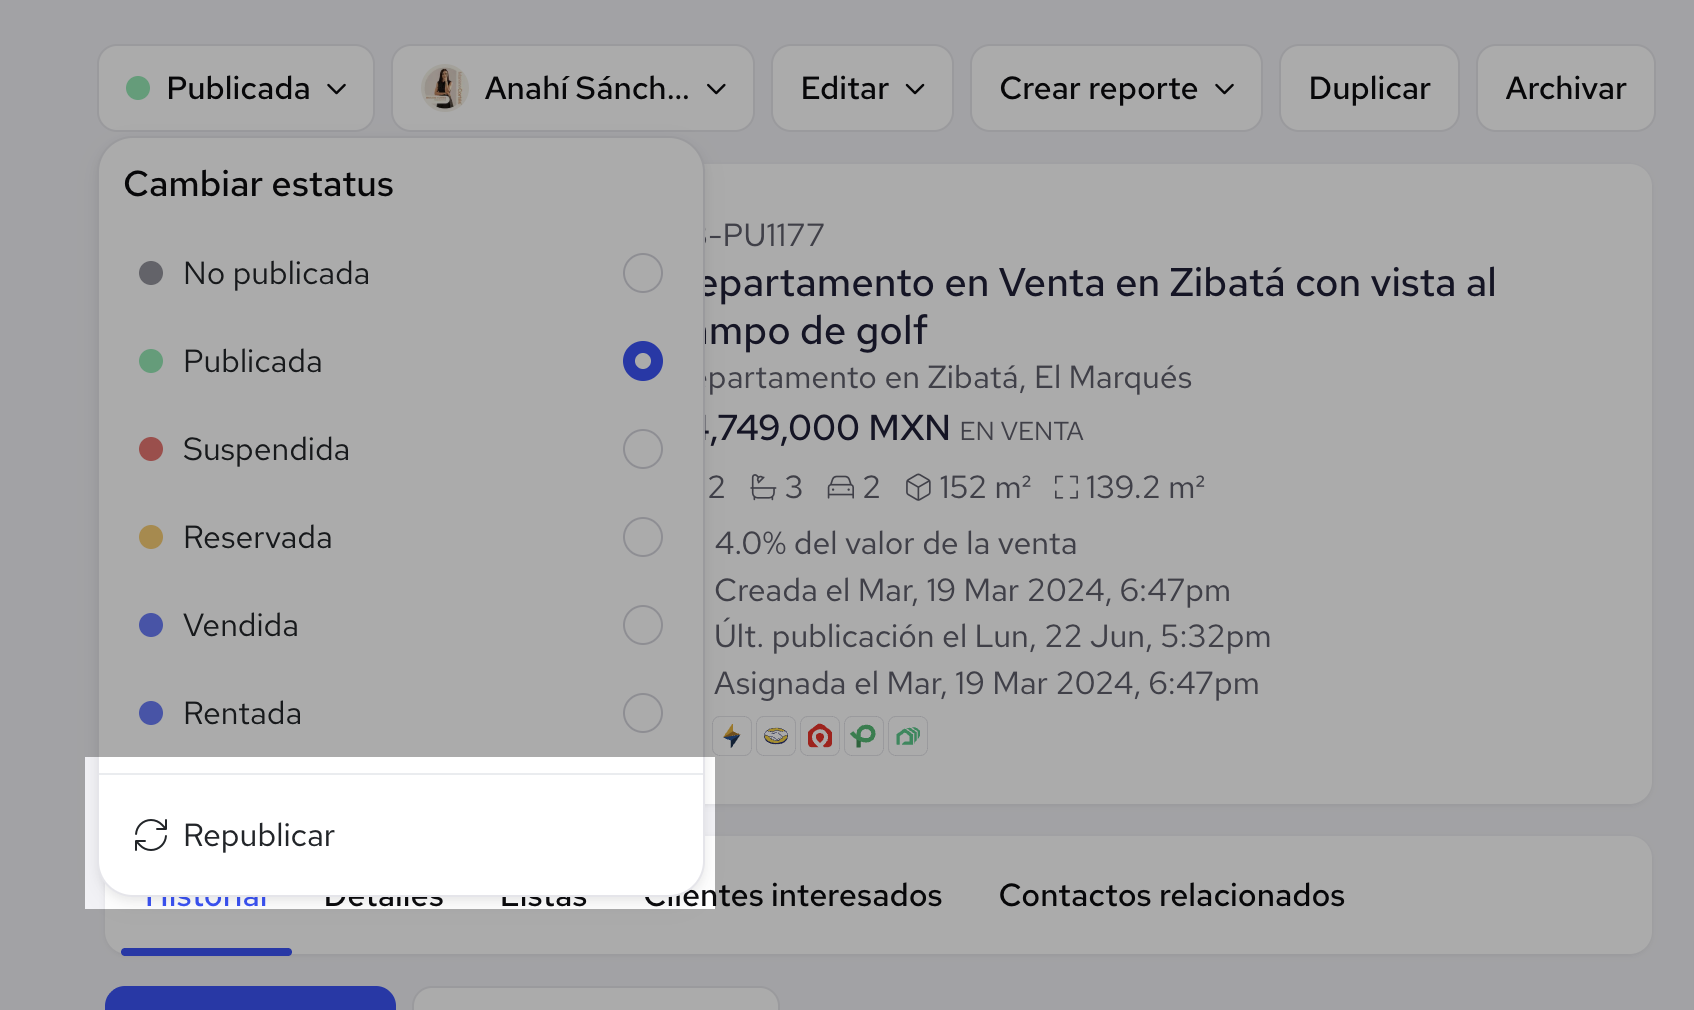Open the Contactos relacionados tab

pos(1172,896)
